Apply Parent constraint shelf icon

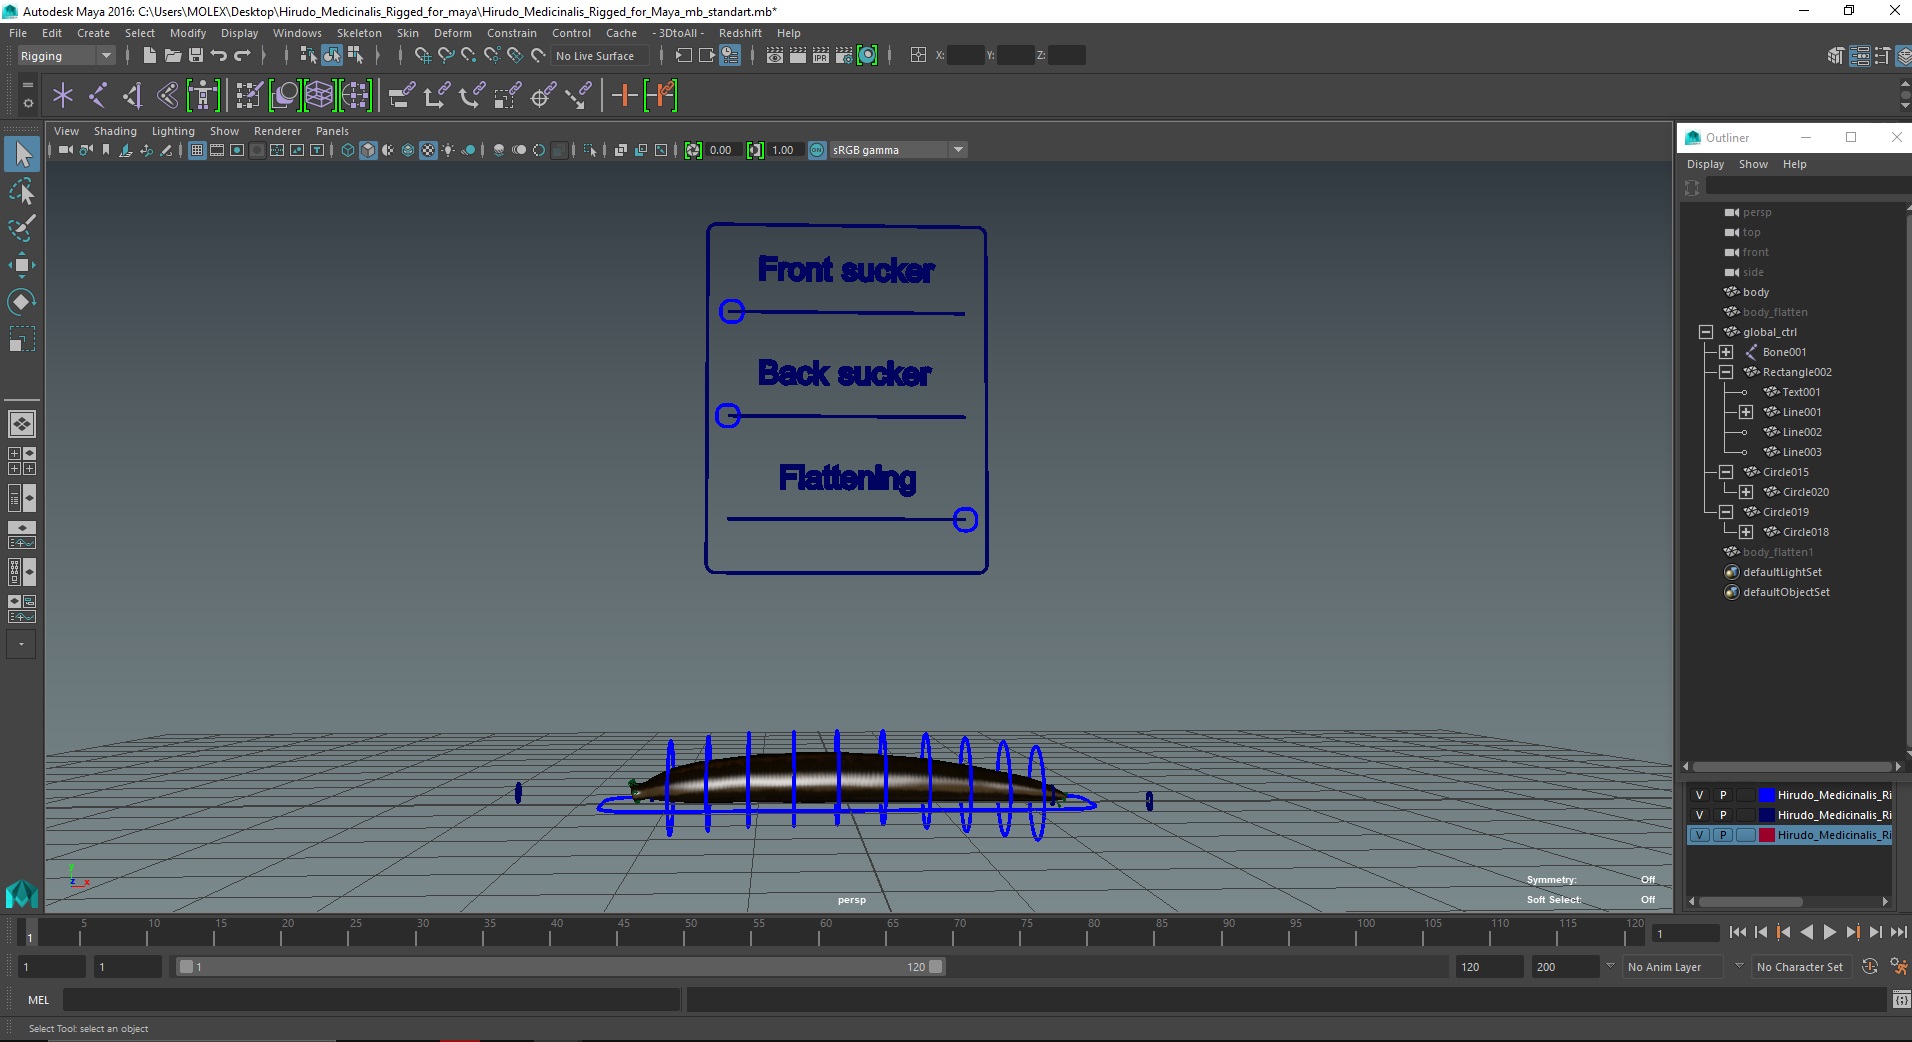click(x=402, y=96)
